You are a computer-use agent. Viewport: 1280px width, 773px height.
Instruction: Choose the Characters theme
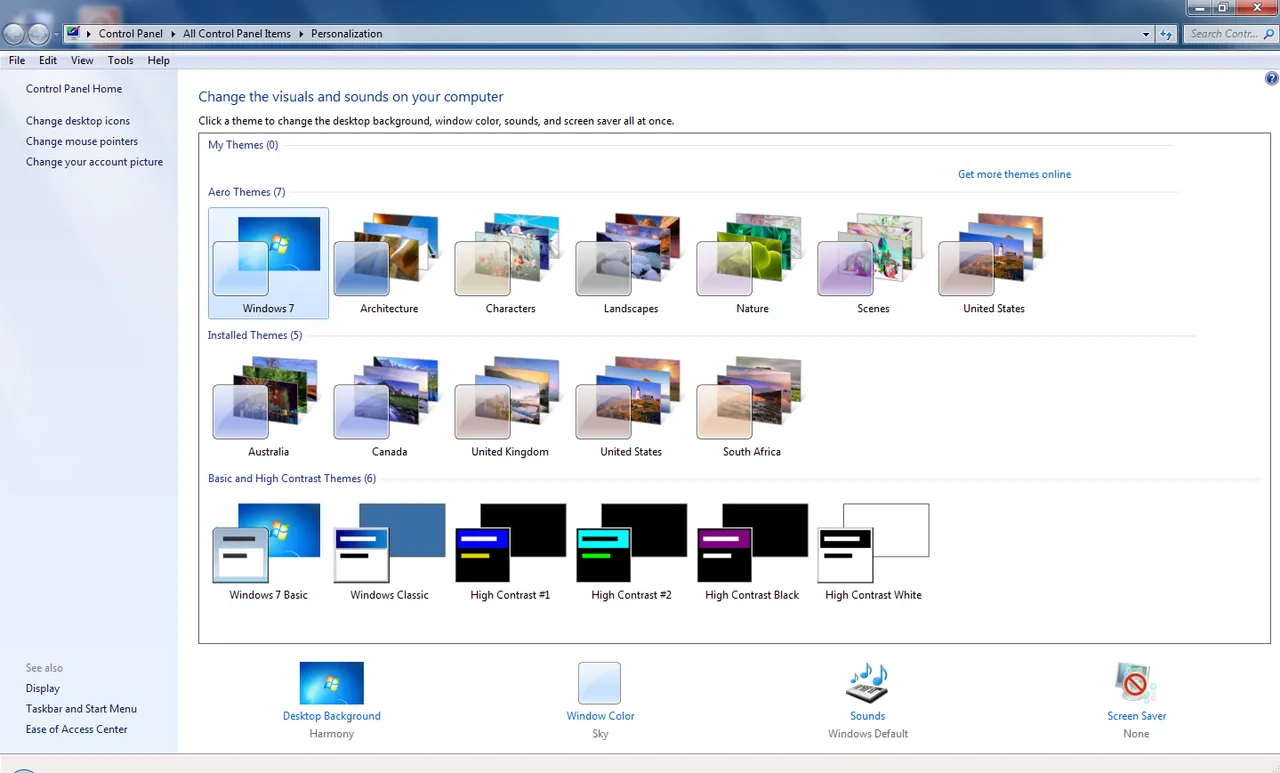click(510, 263)
